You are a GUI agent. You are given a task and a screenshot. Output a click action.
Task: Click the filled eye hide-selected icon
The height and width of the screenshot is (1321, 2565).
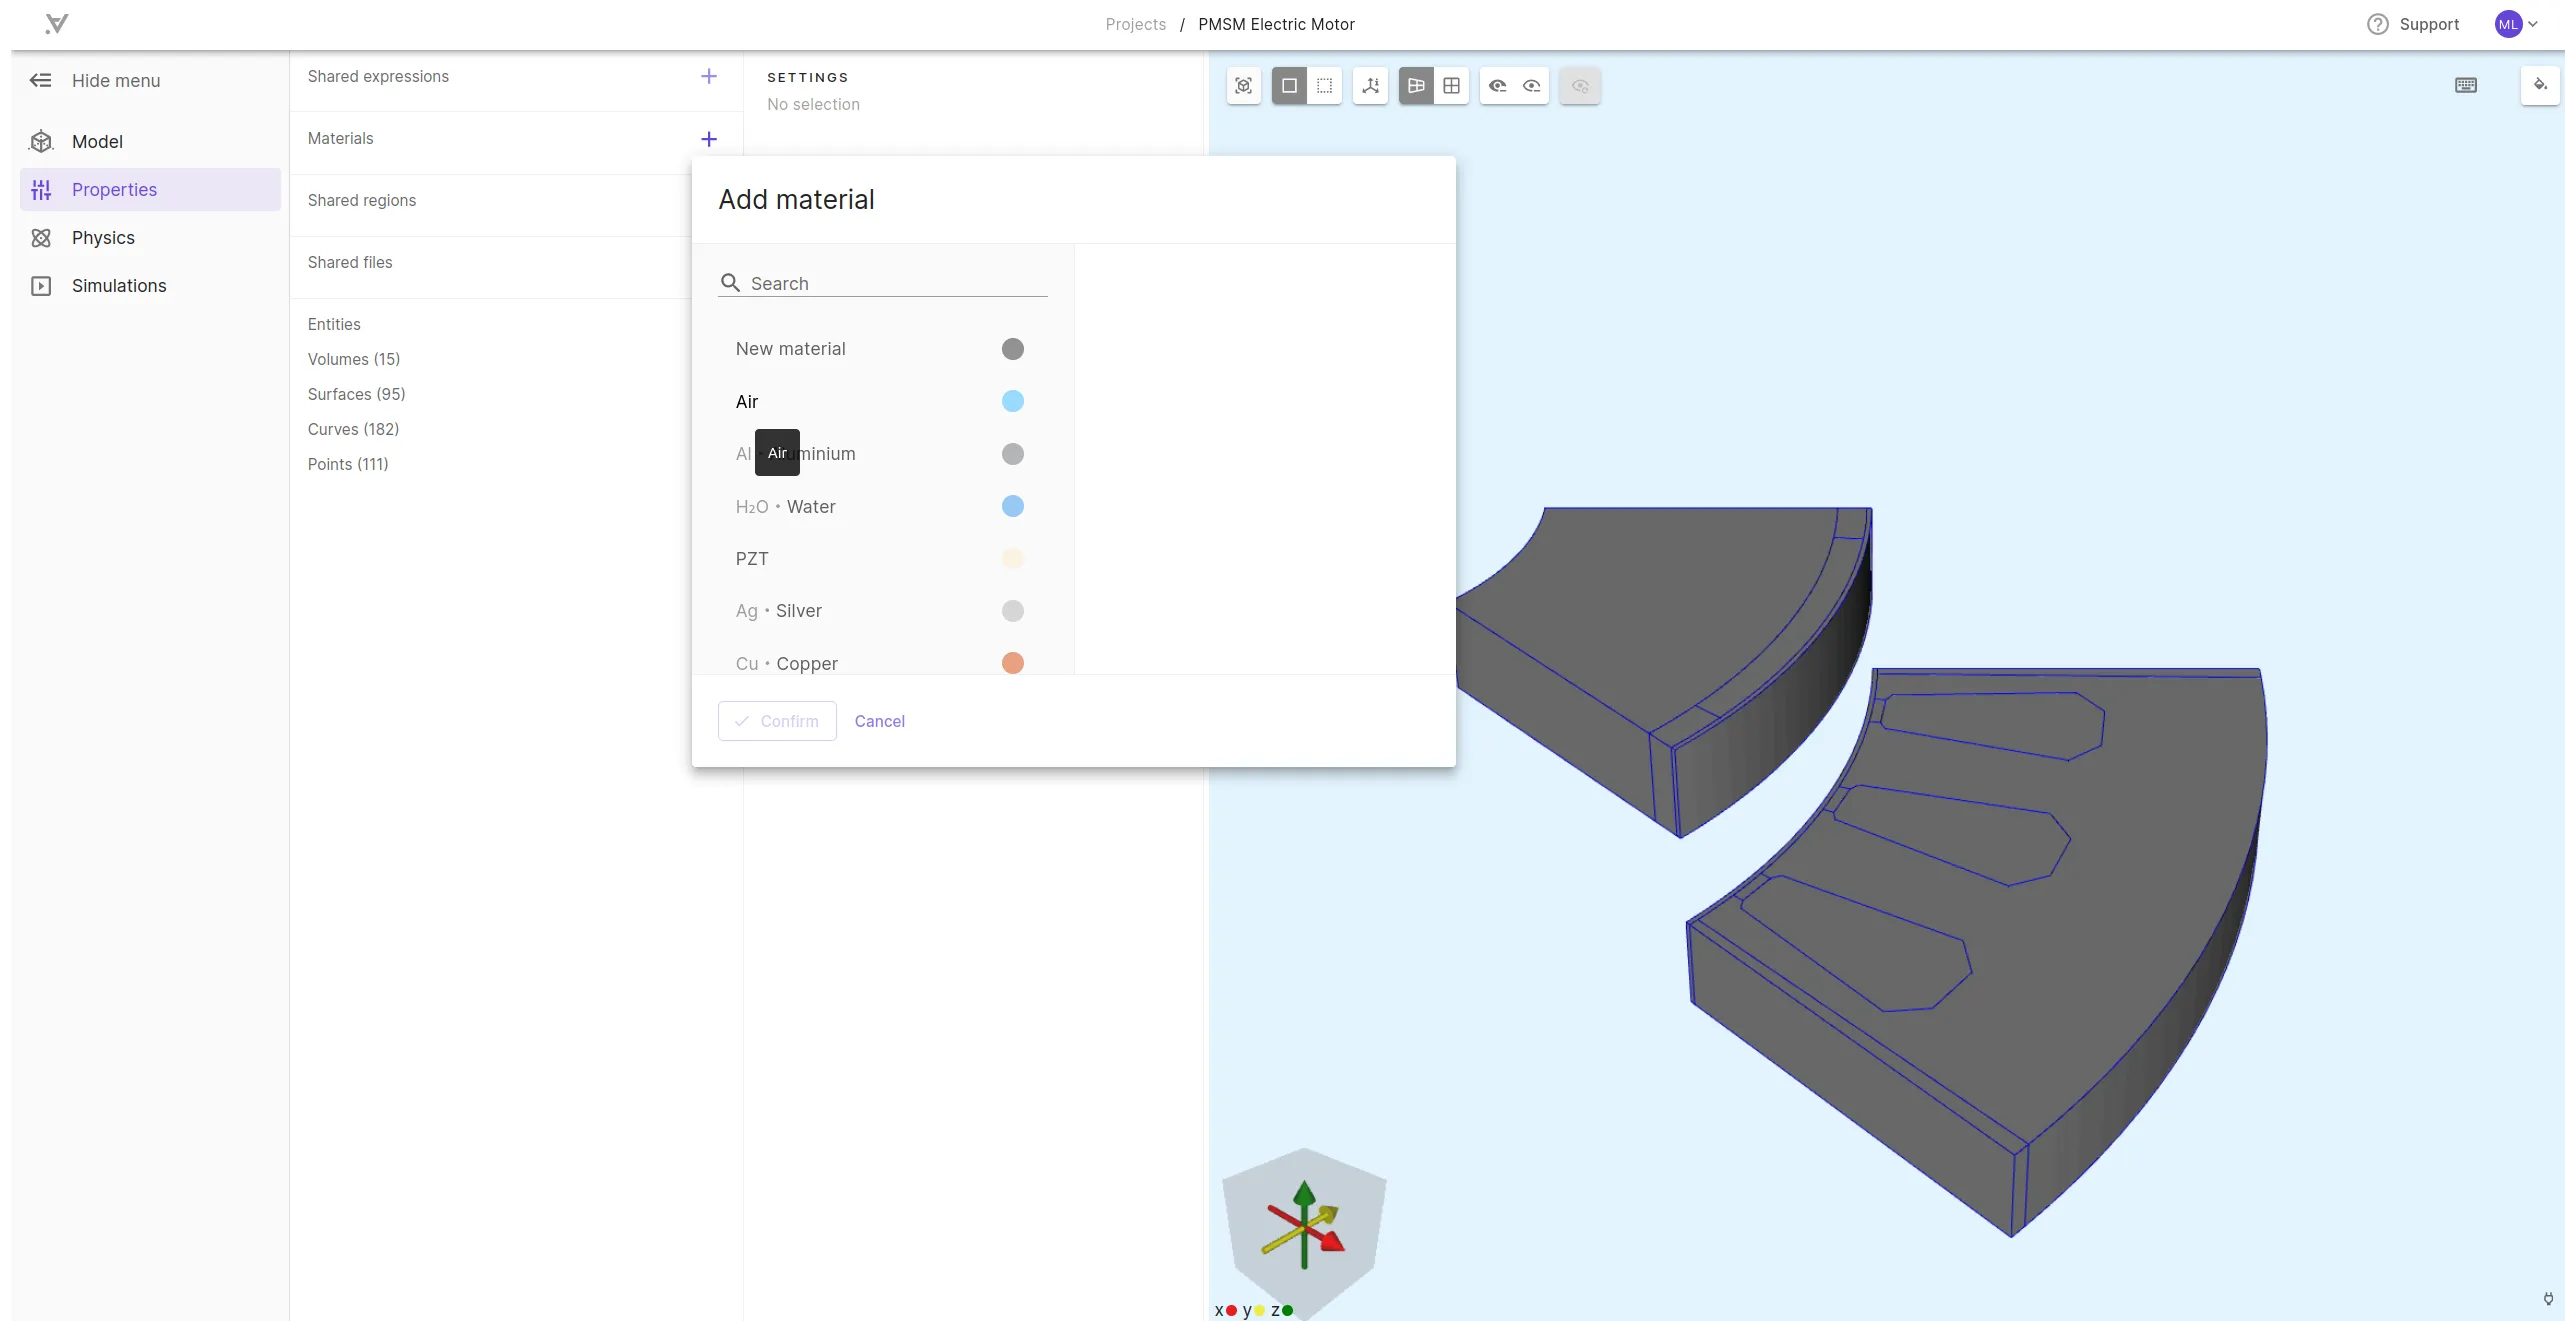tap(1497, 86)
